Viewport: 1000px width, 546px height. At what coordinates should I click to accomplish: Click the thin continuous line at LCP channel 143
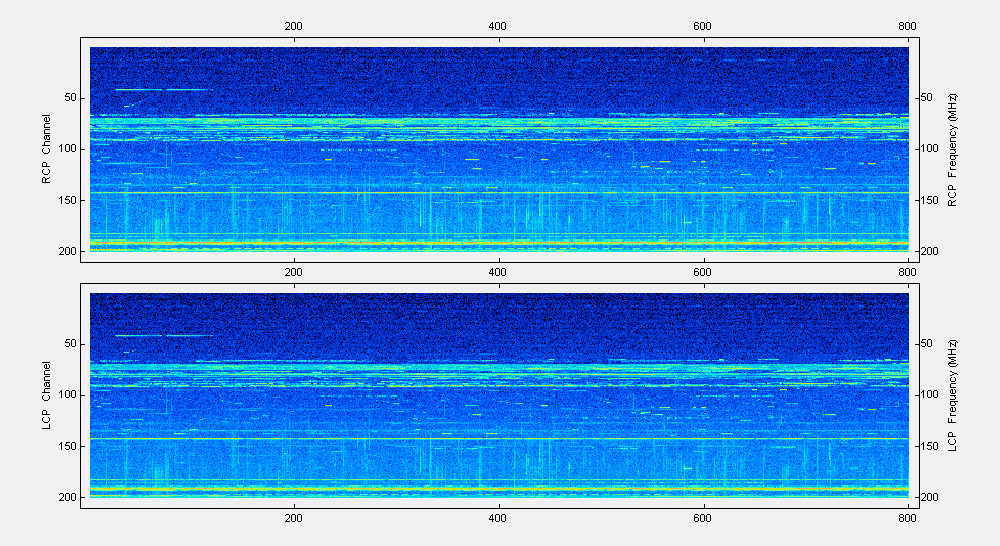coord(499,439)
